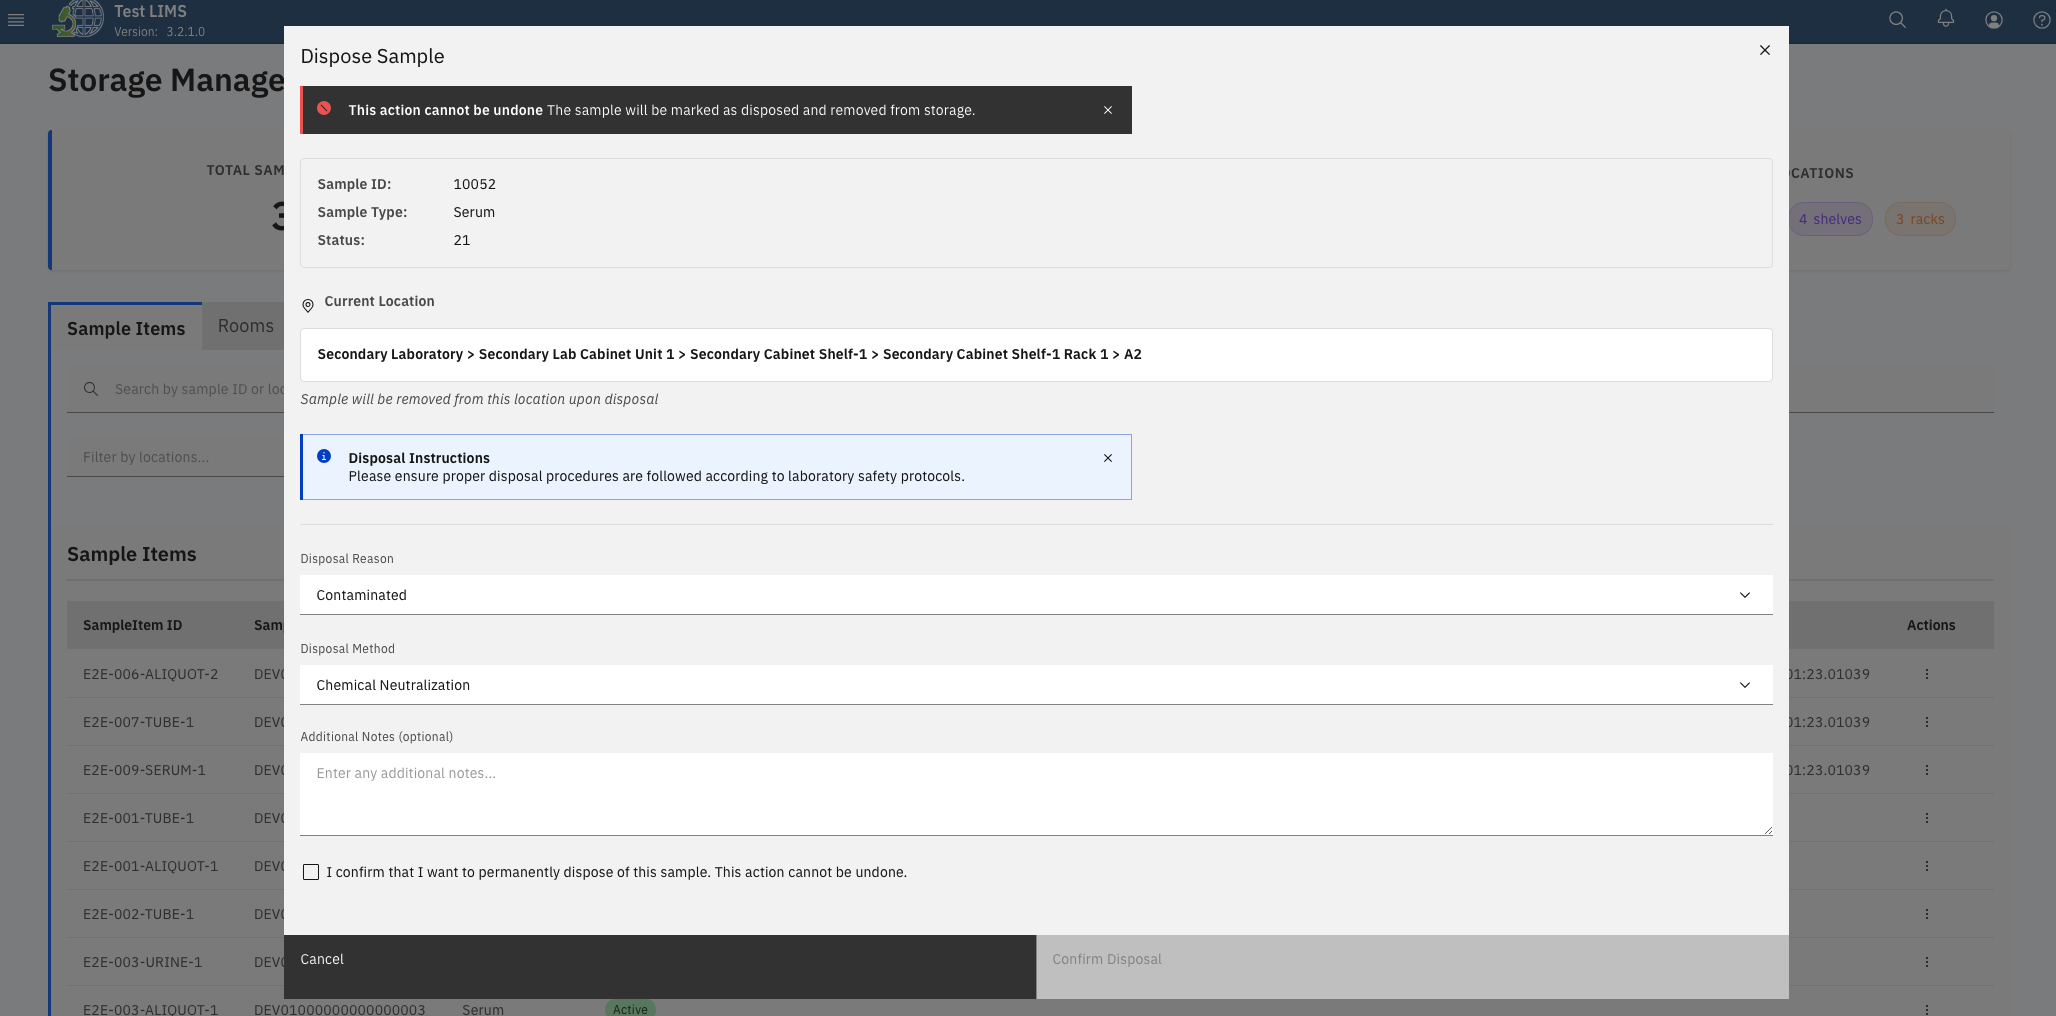Open the search icon in header
The image size is (2056, 1016).
(x=1897, y=20)
